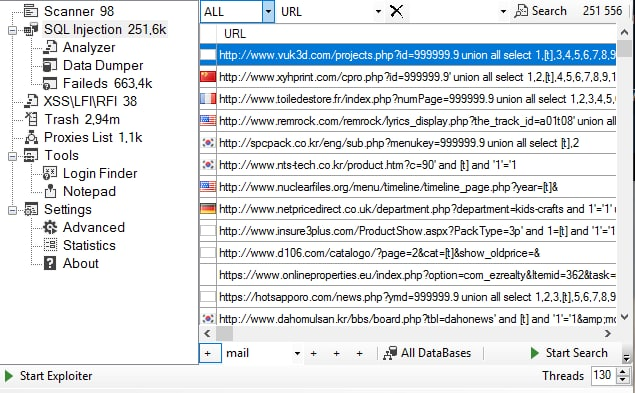Click the plus button immediately right of mail dropdown
635x393 pixels.
click(313, 353)
